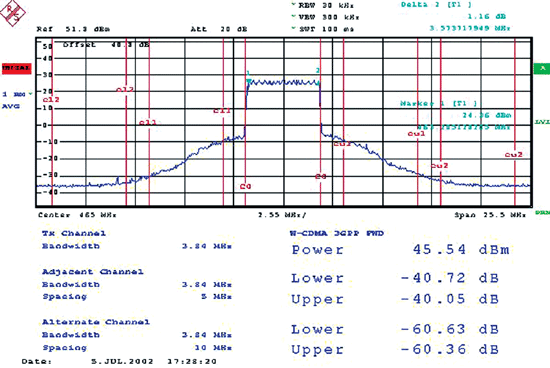This screenshot has height=368, width=550.
Task: Click the Adjacent Channel Spacing 5 MHz value
Action: [x=216, y=297]
